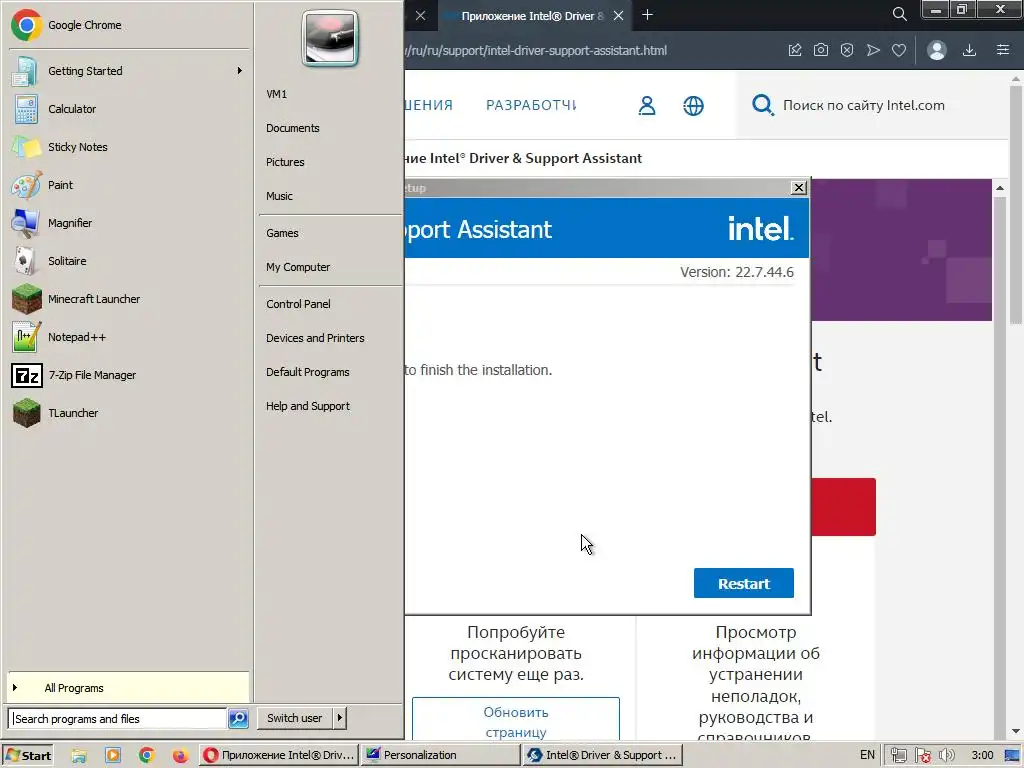Open the Solitaire game
Screen dimensions: 1024x768
pyautogui.click(x=128, y=261)
